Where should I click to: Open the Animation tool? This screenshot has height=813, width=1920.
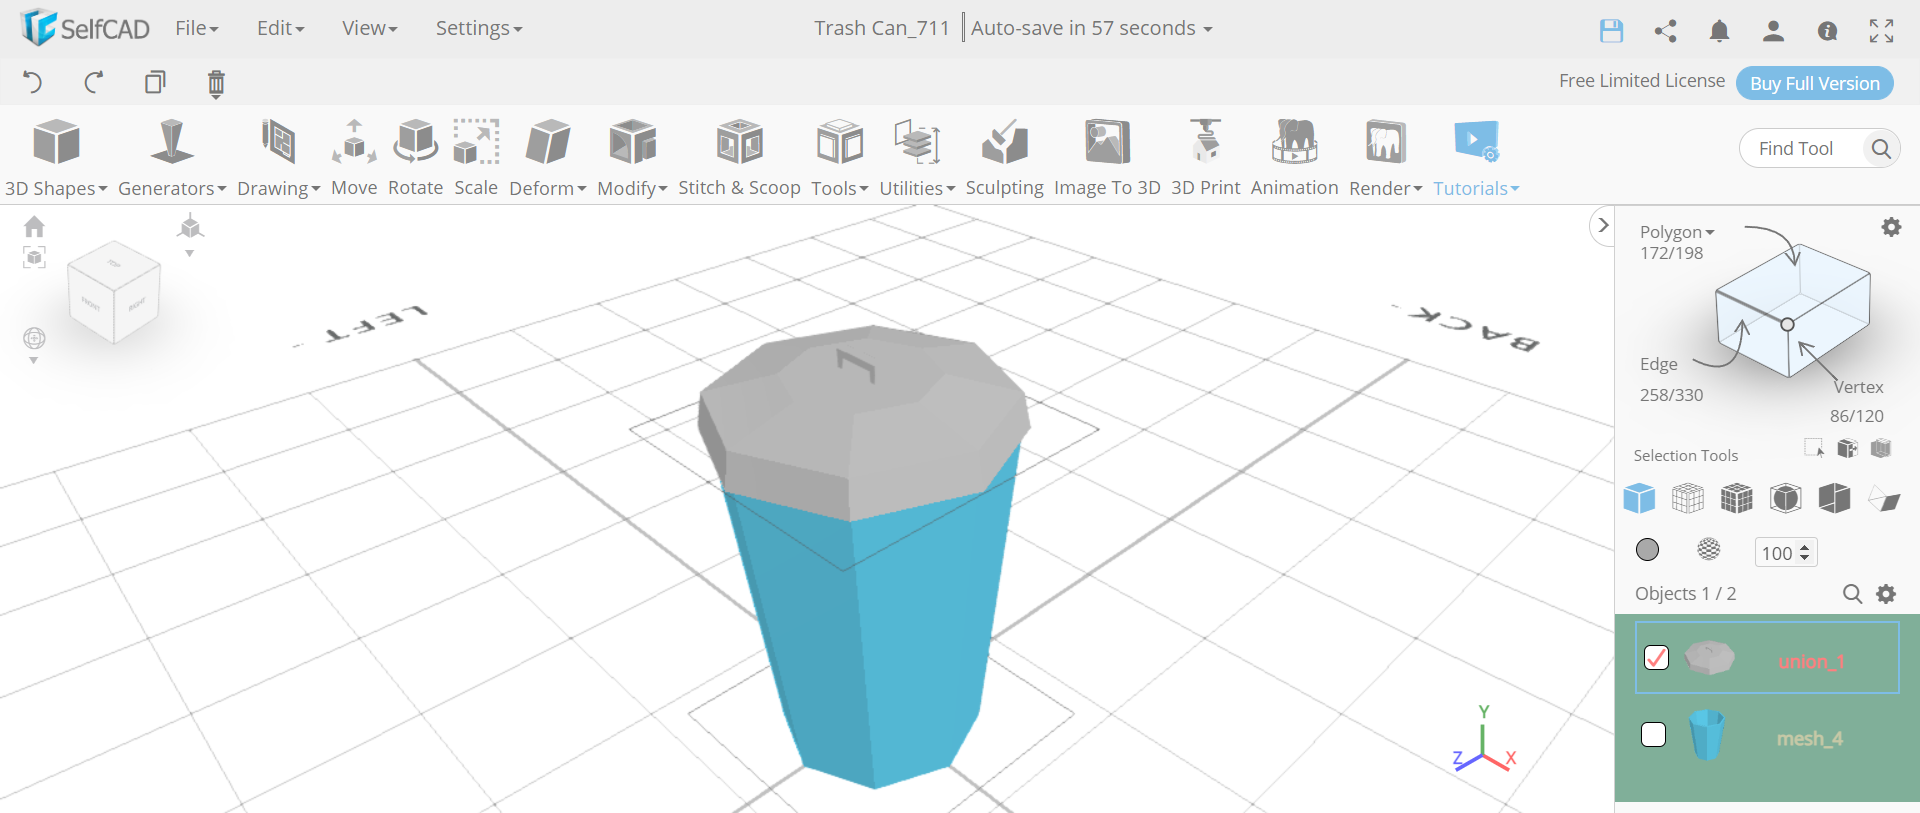pyautogui.click(x=1294, y=158)
